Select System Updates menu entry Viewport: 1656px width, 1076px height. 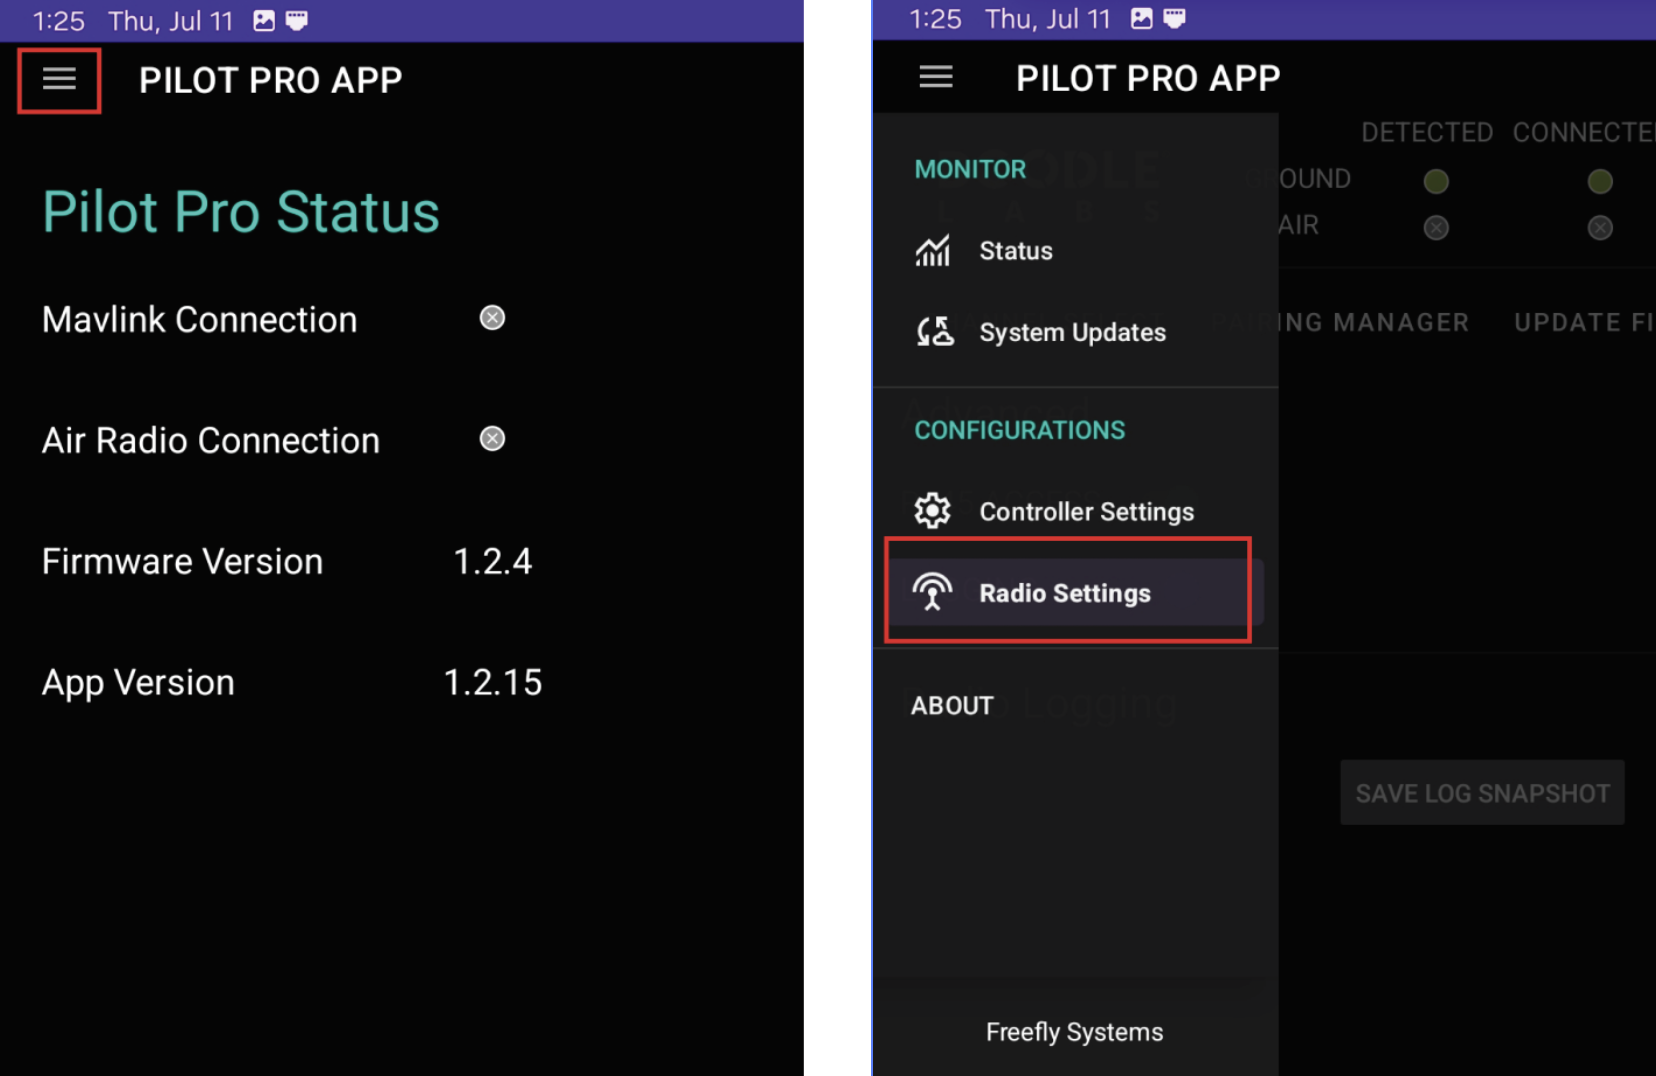[x=1072, y=332]
